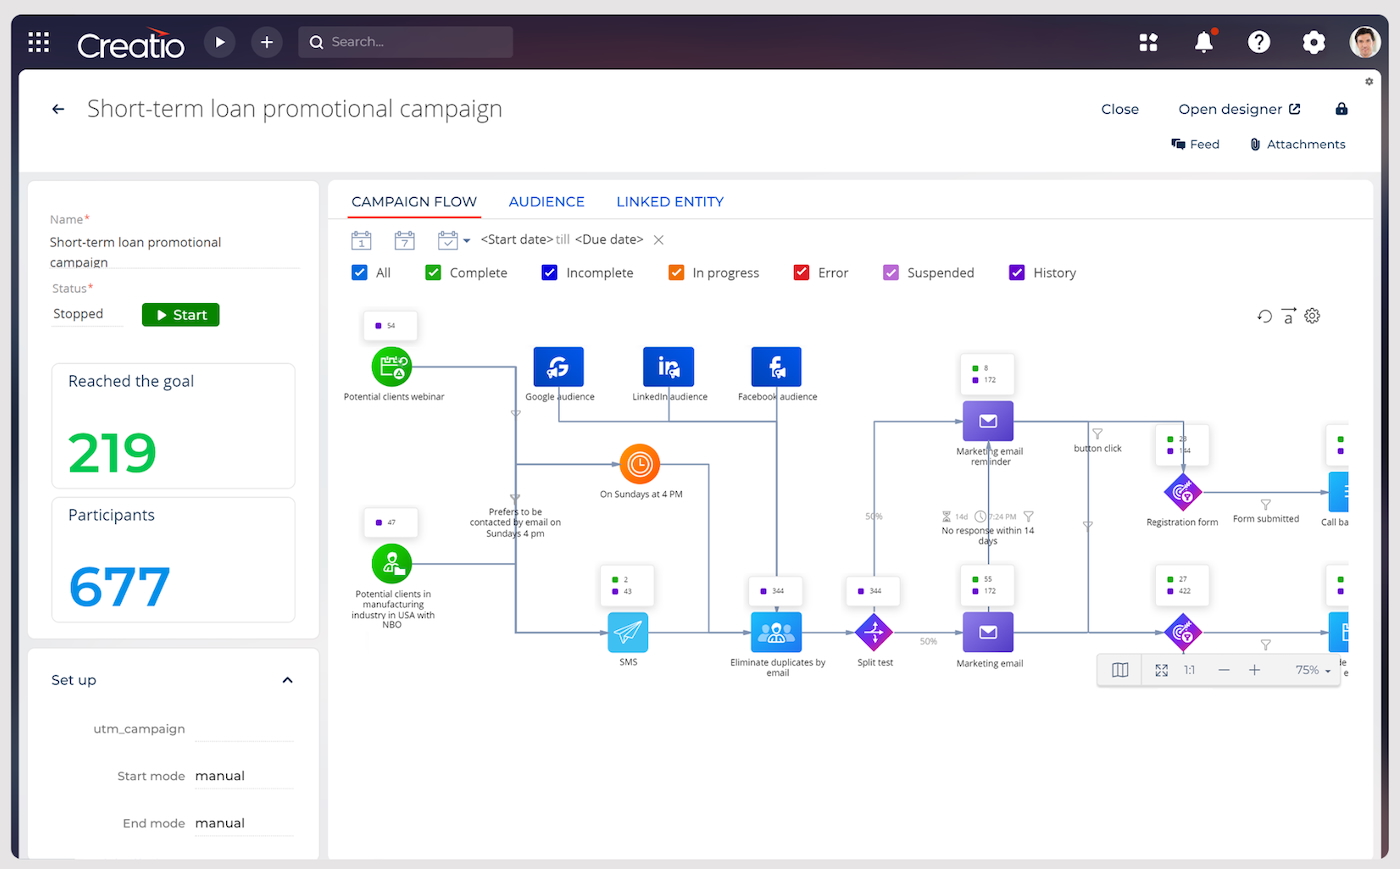Toggle the In progress checkbox
This screenshot has width=1400, height=869.
coord(676,272)
